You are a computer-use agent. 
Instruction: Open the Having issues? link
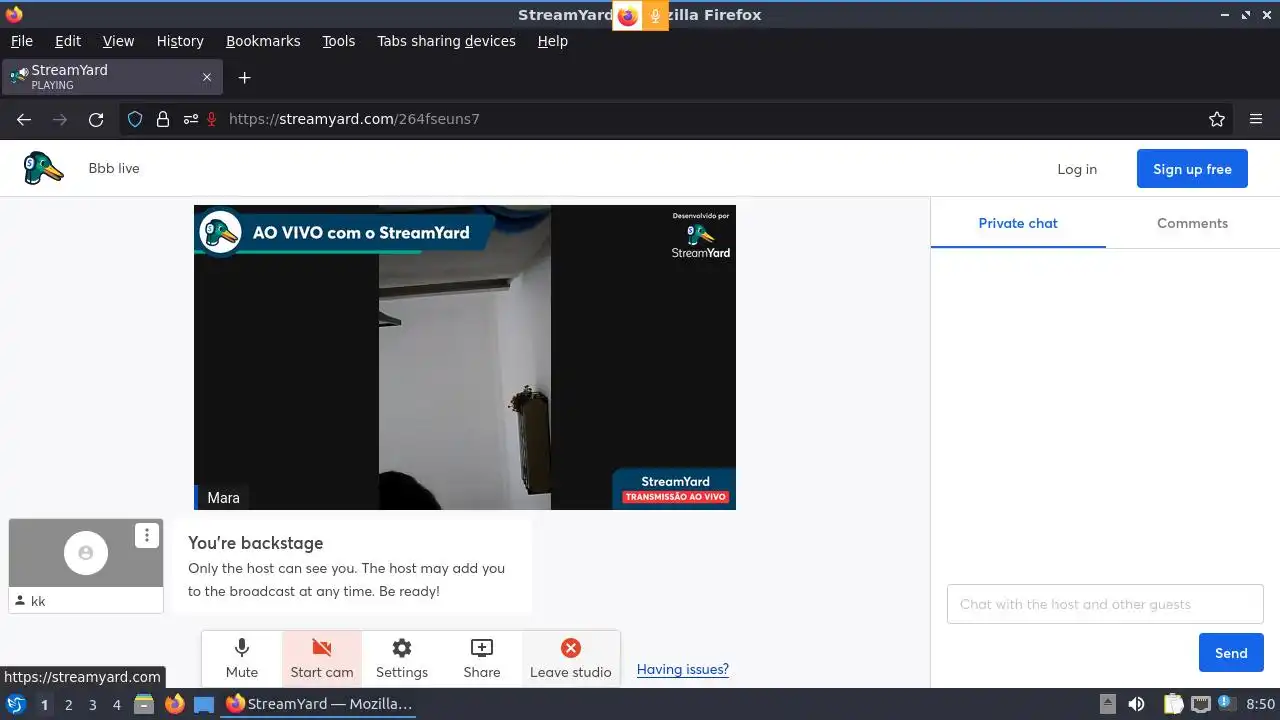pyautogui.click(x=683, y=669)
